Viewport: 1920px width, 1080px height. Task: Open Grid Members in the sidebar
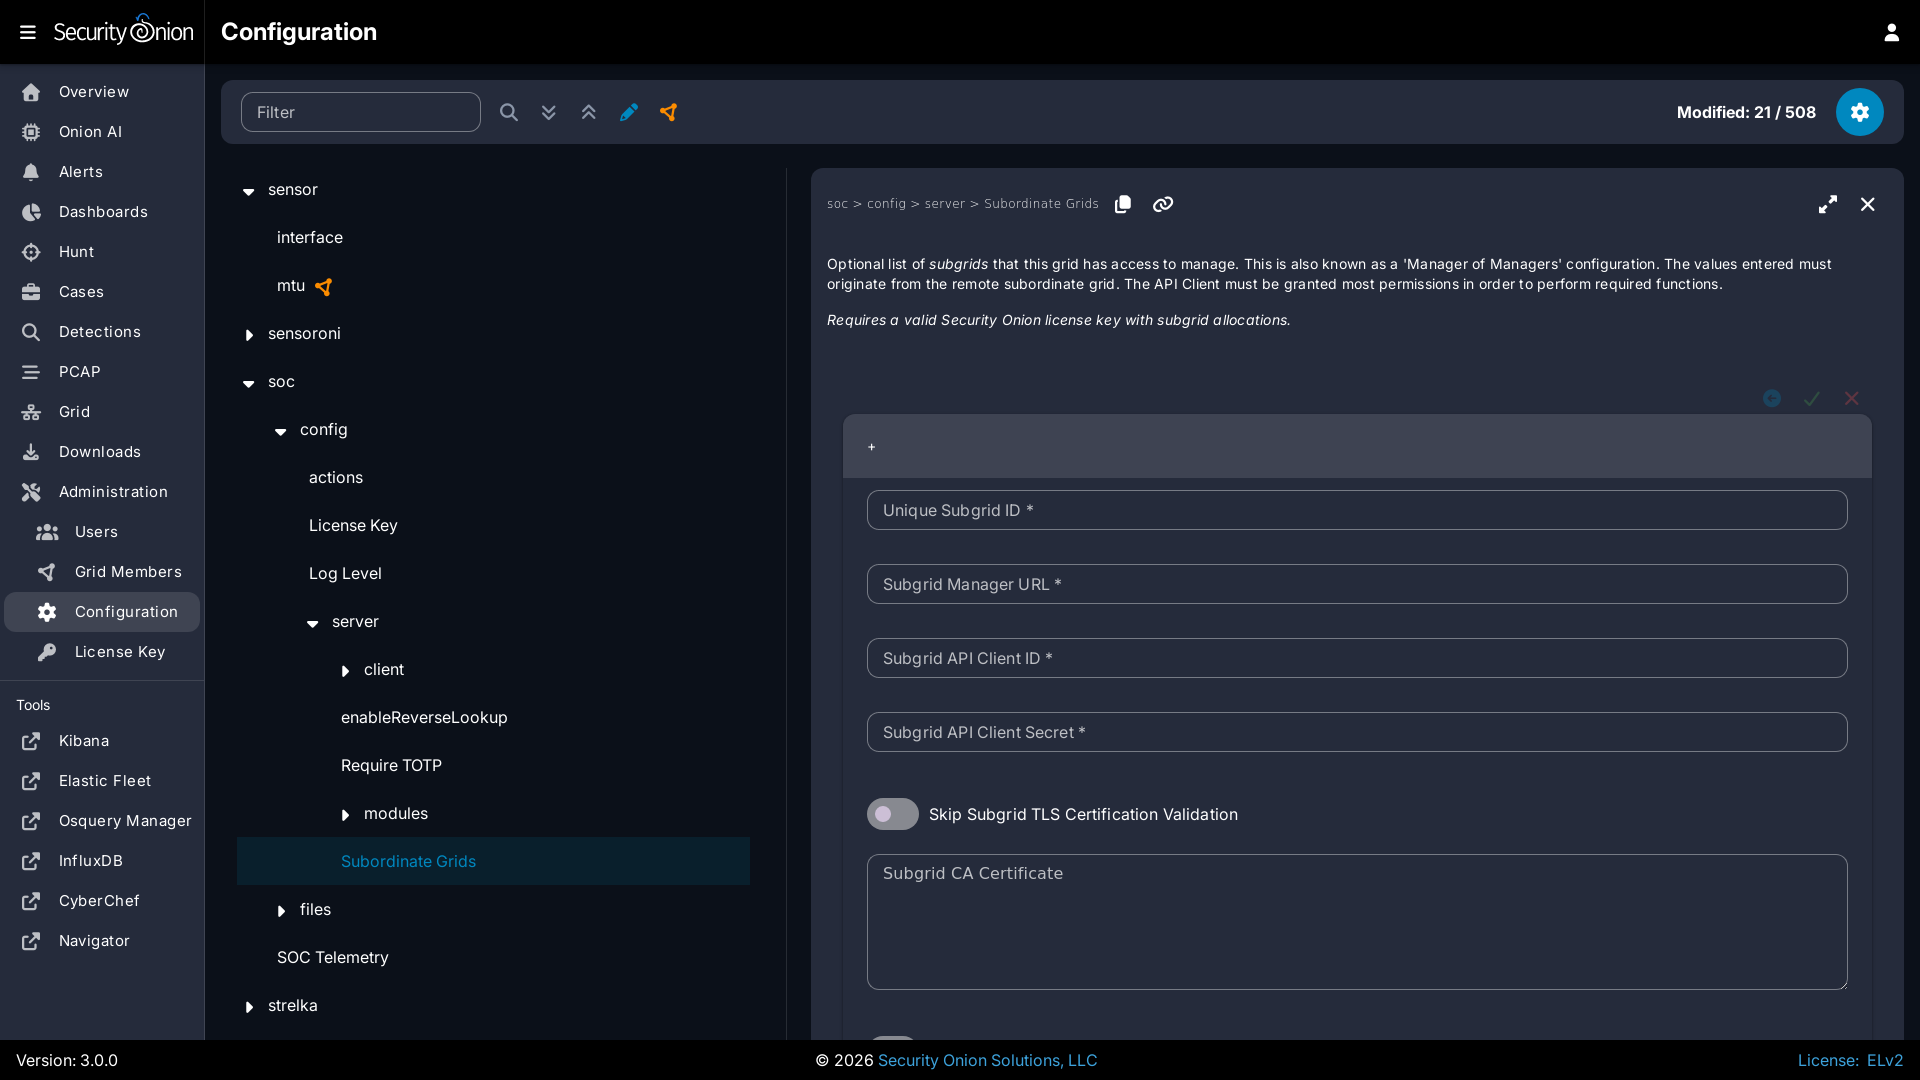click(x=128, y=572)
